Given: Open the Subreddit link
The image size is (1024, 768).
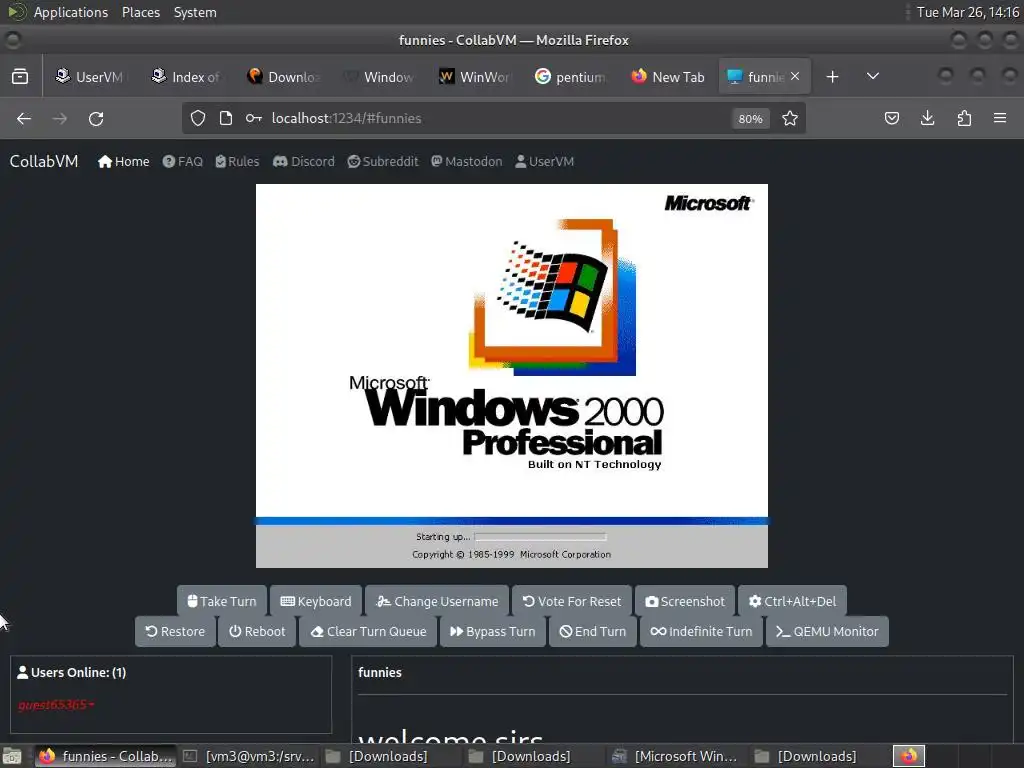Looking at the screenshot, I should coord(383,161).
